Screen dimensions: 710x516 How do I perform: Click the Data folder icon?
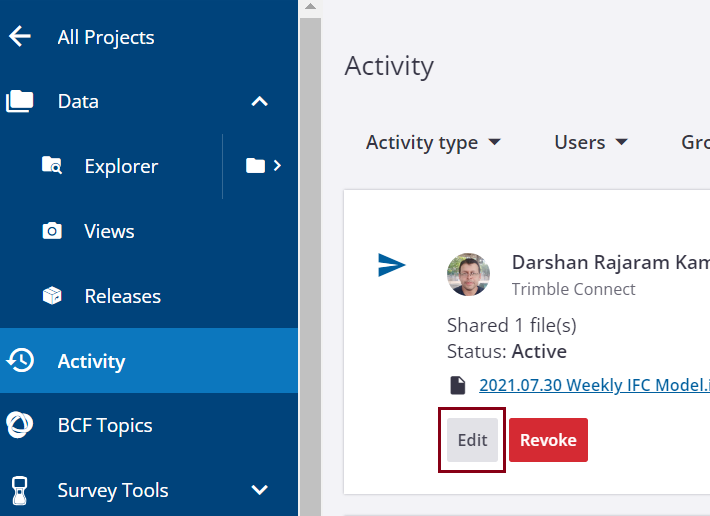(x=20, y=101)
